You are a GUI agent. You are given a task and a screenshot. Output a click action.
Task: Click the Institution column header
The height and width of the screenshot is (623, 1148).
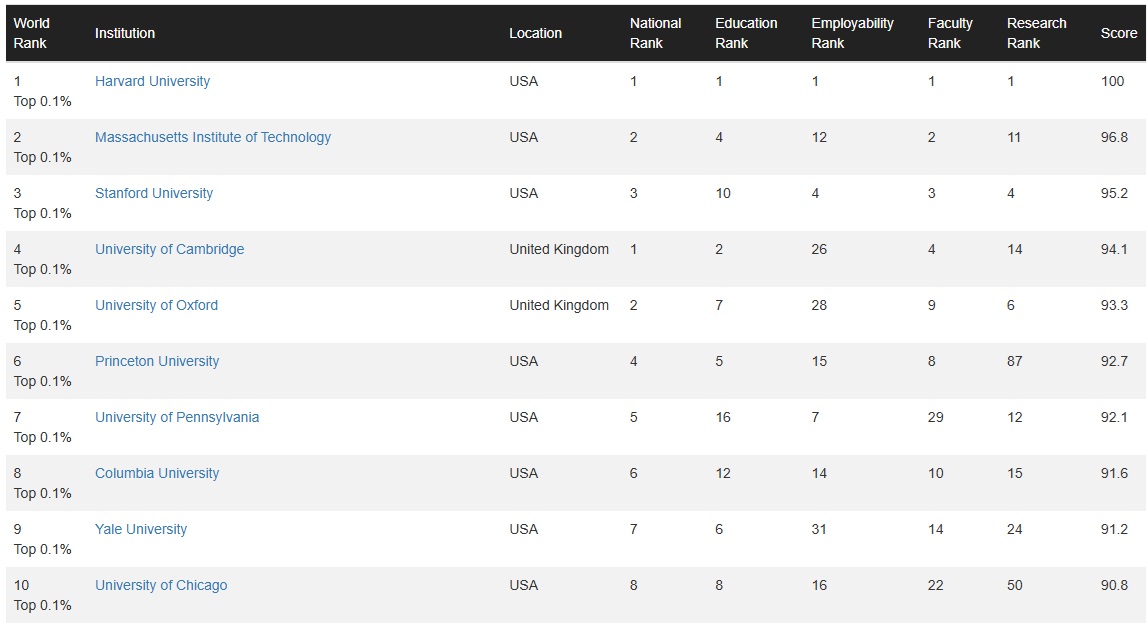pyautogui.click(x=125, y=33)
